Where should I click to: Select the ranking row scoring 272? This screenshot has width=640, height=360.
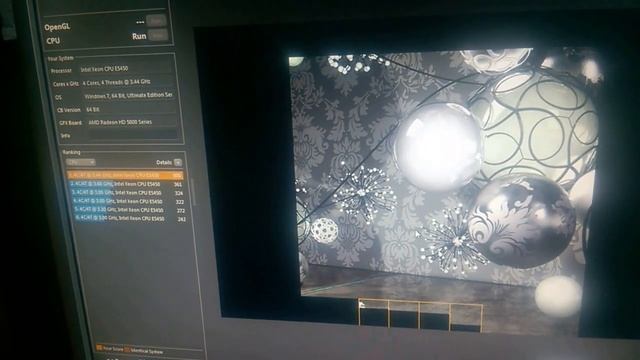(130, 210)
